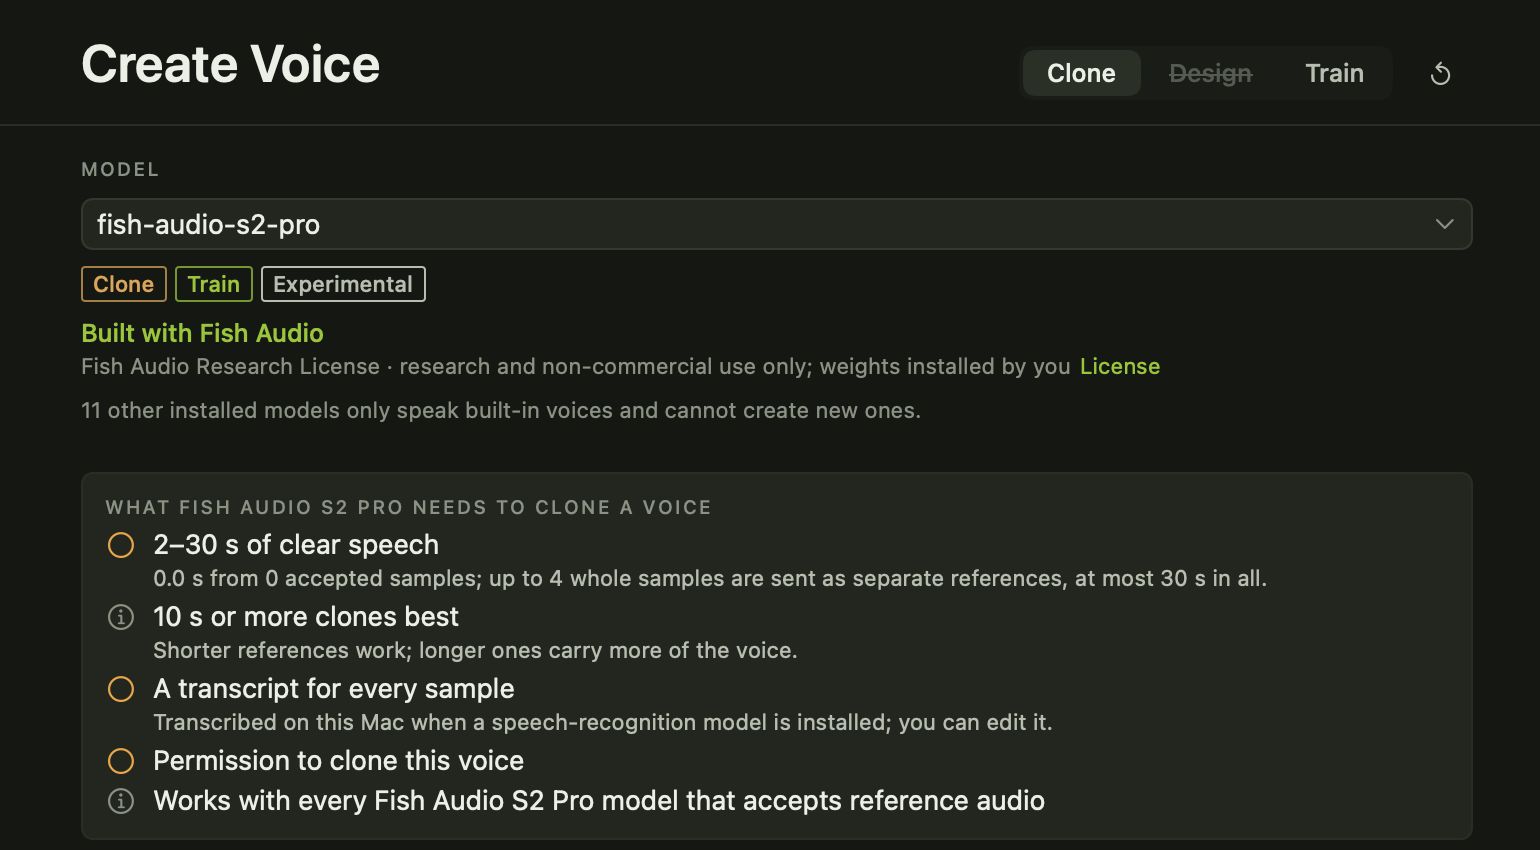Click the Experimental tag below the model field
Image resolution: width=1540 pixels, height=850 pixels.
click(x=343, y=284)
